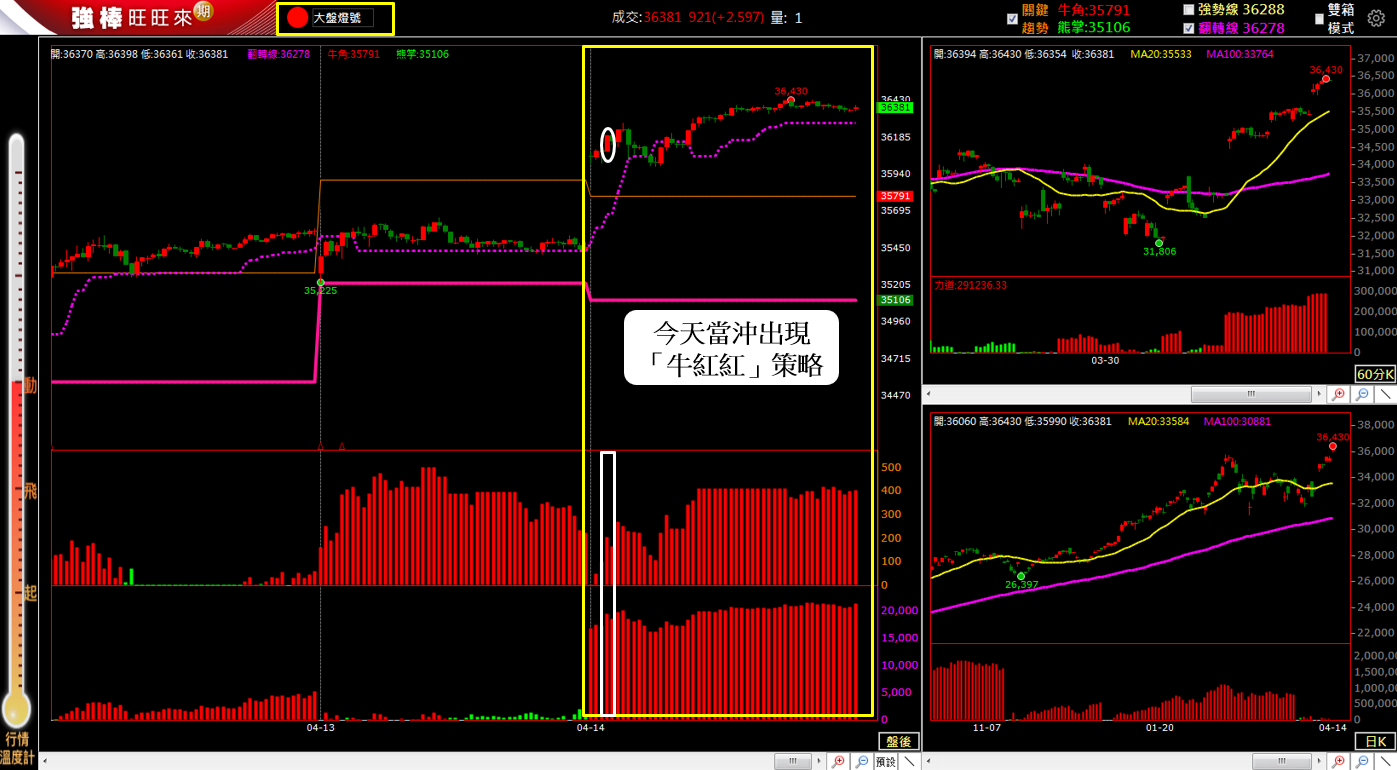
Task: Enable the 強勢線 checkbox
Action: coord(1188,9)
